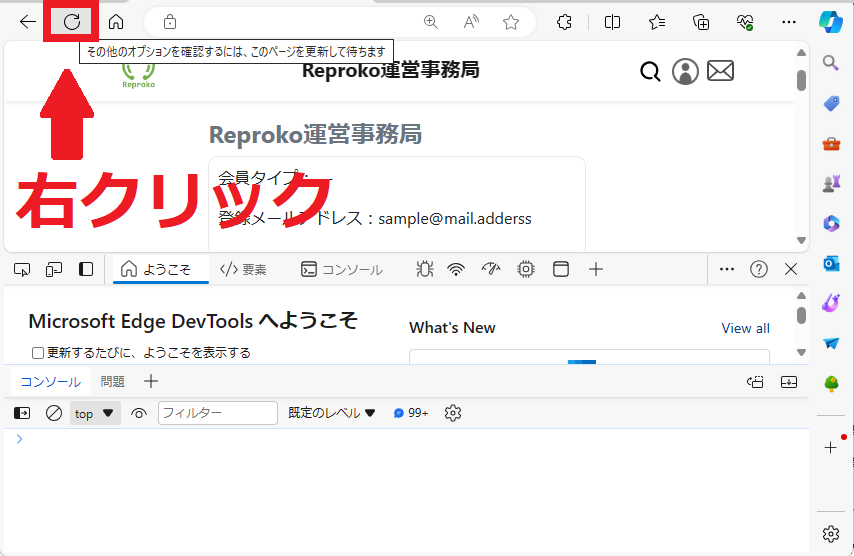Screen dimensions: 854x556
Task: Enable the 更新するたびに、ようこそを表示する checkbox
Action: pos(38,353)
